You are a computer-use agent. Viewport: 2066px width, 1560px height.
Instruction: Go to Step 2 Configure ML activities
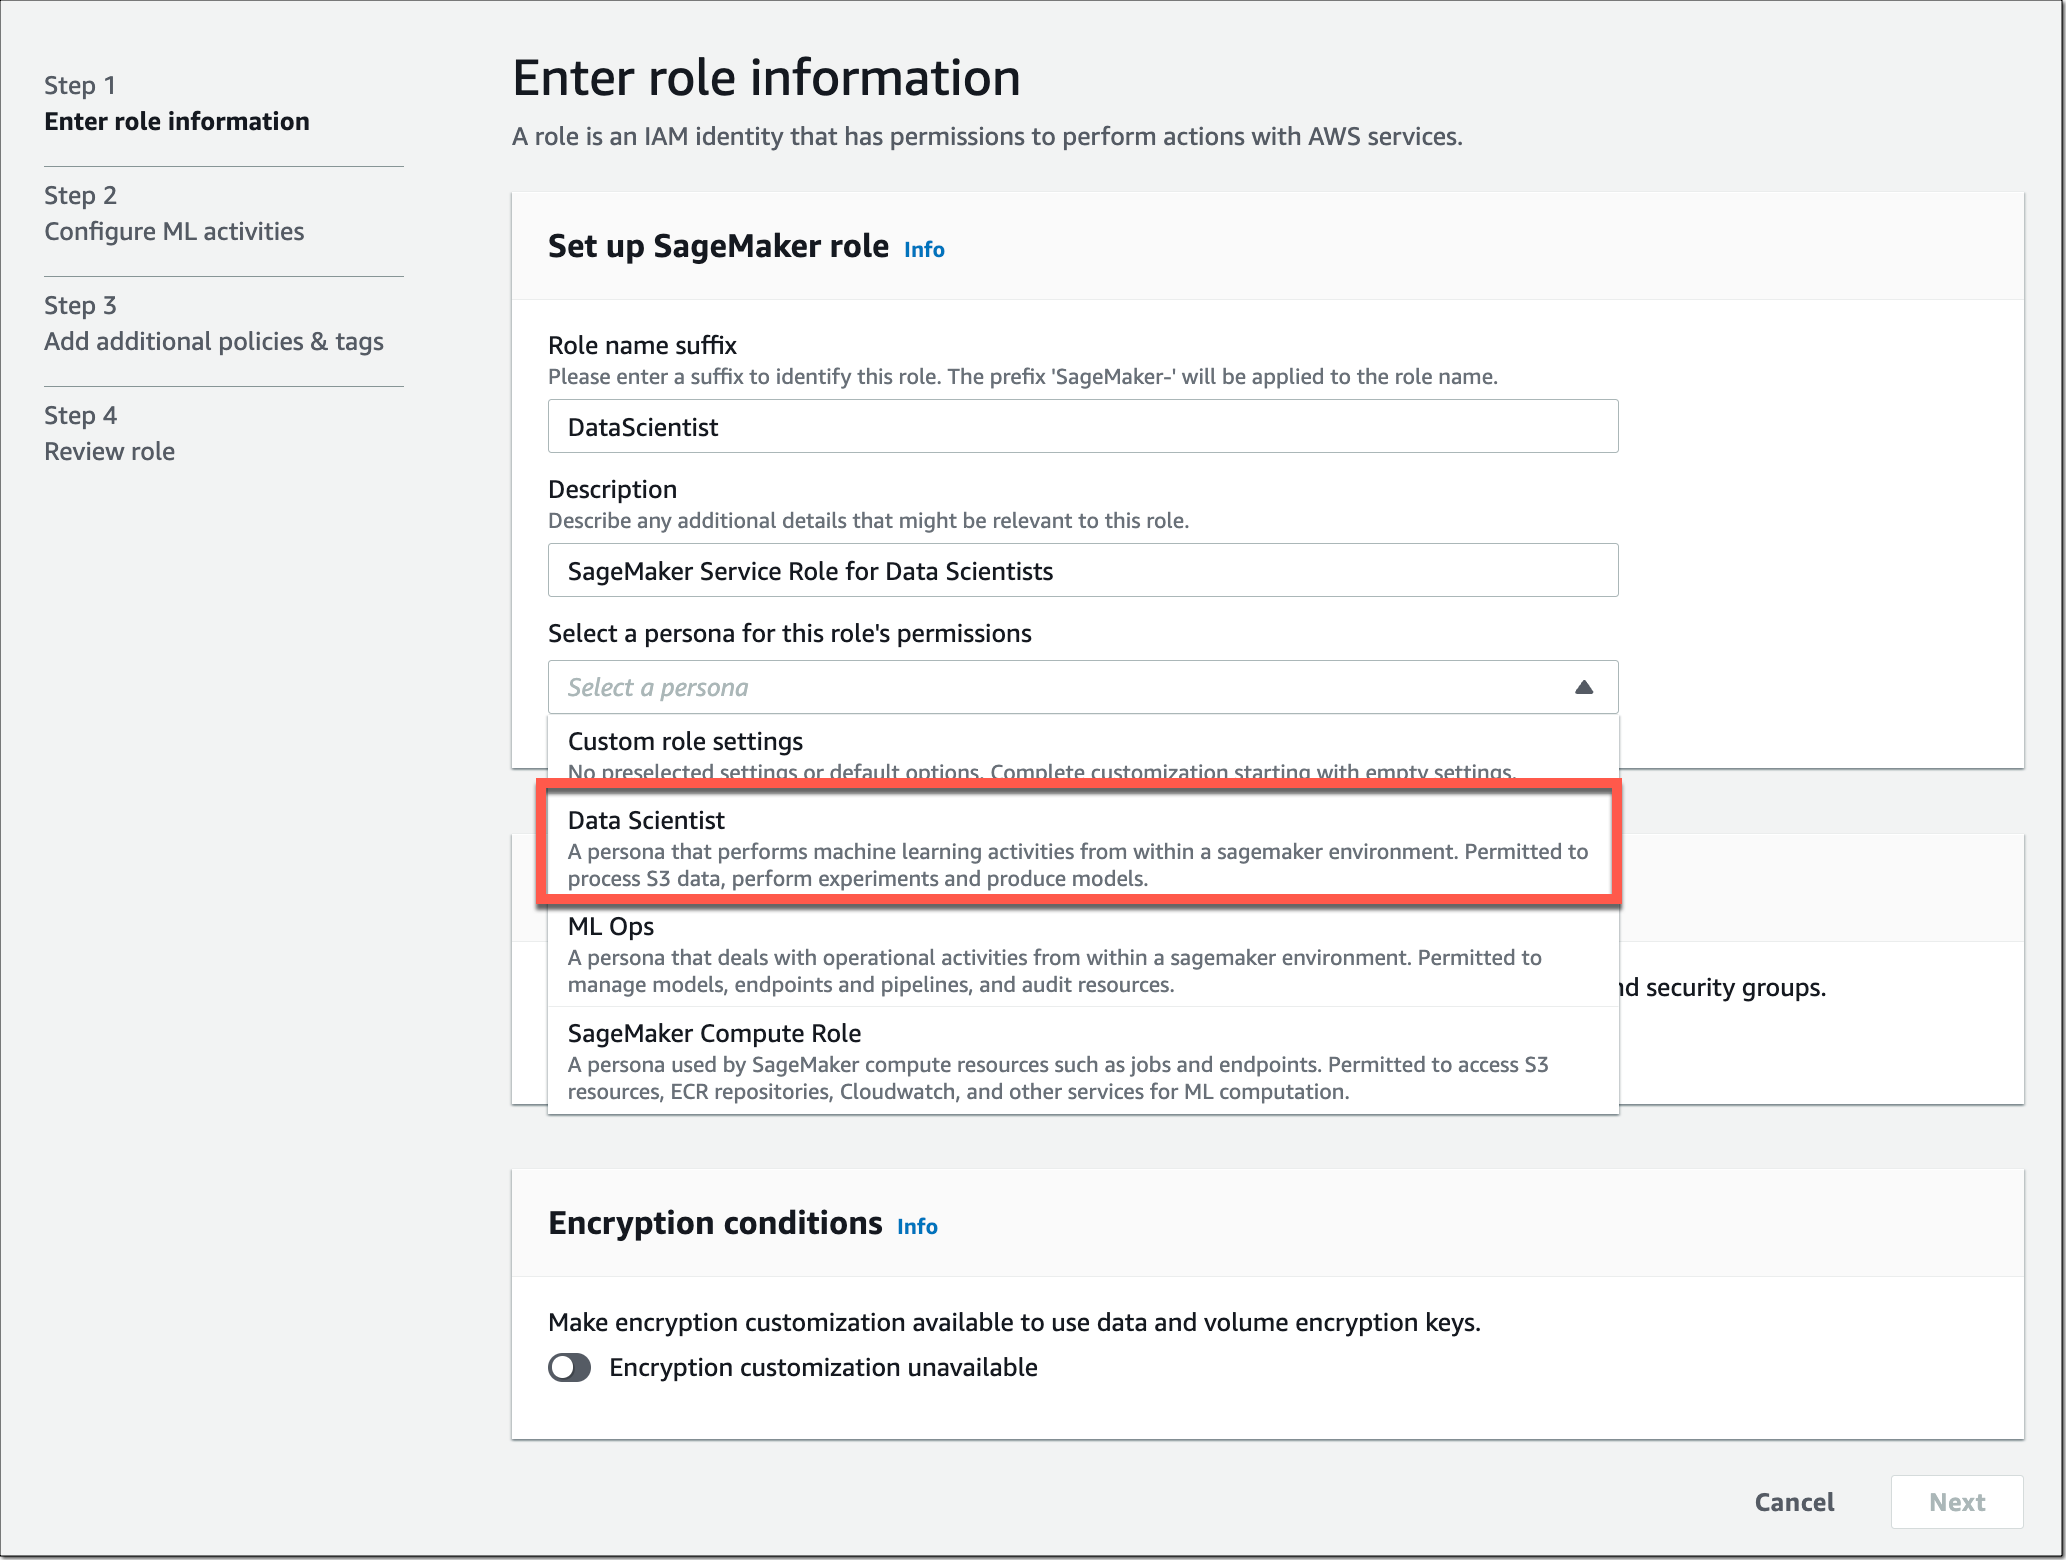click(x=174, y=214)
